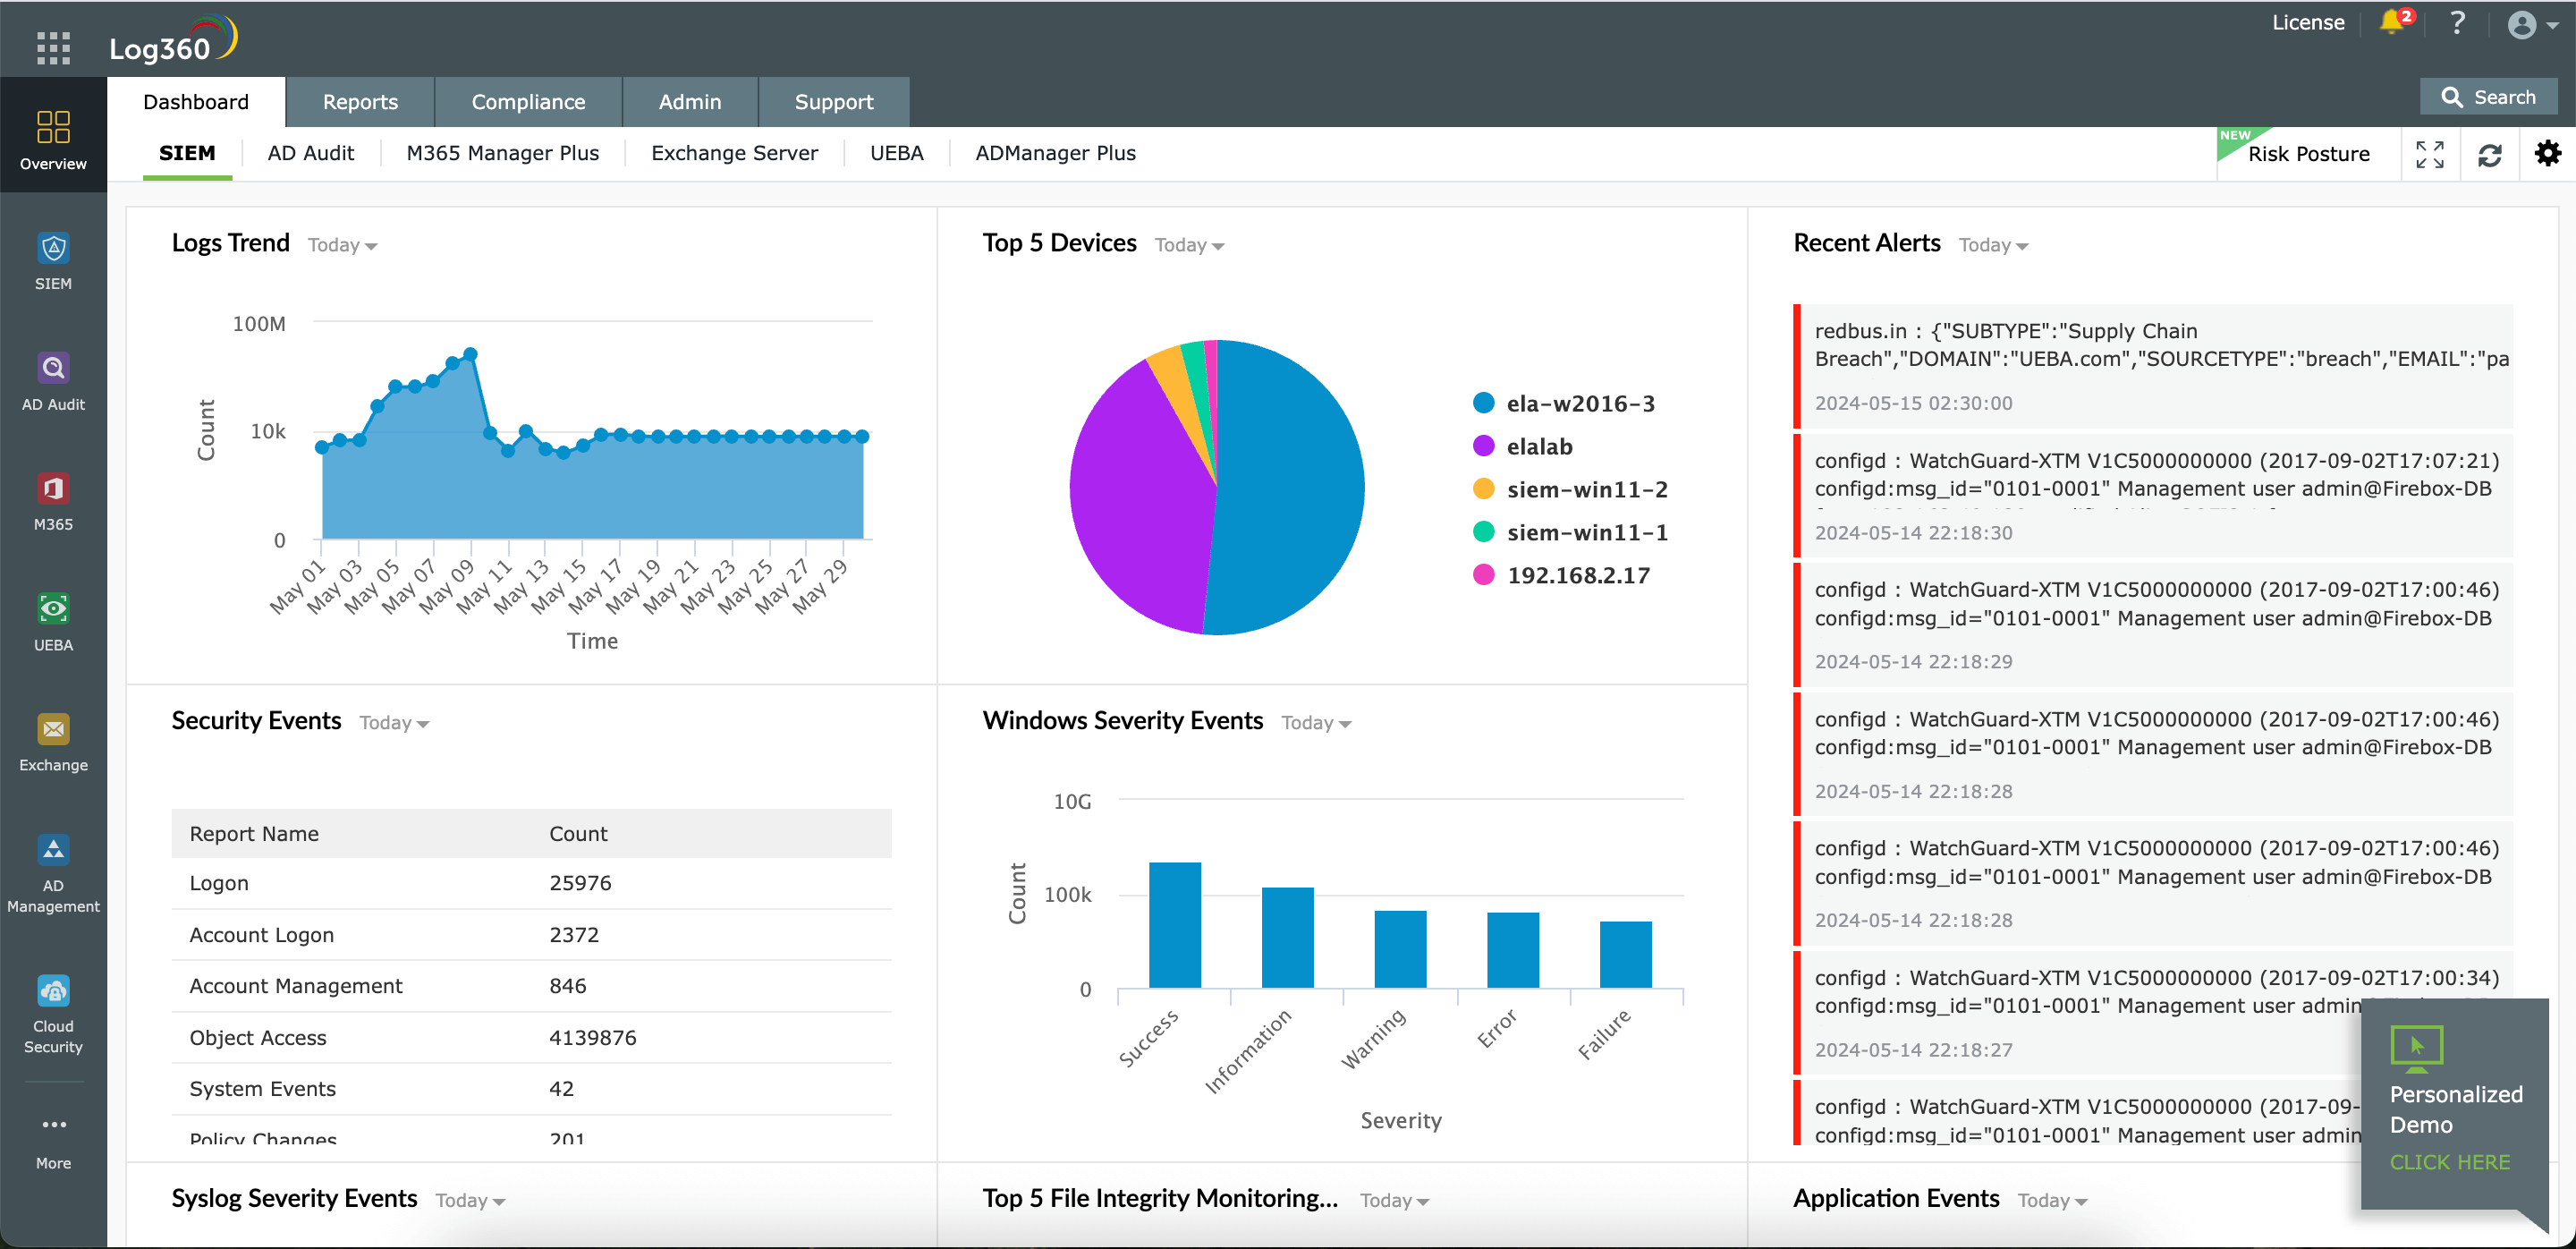
Task: Refresh the dashboard with the reload icon
Action: point(2489,155)
